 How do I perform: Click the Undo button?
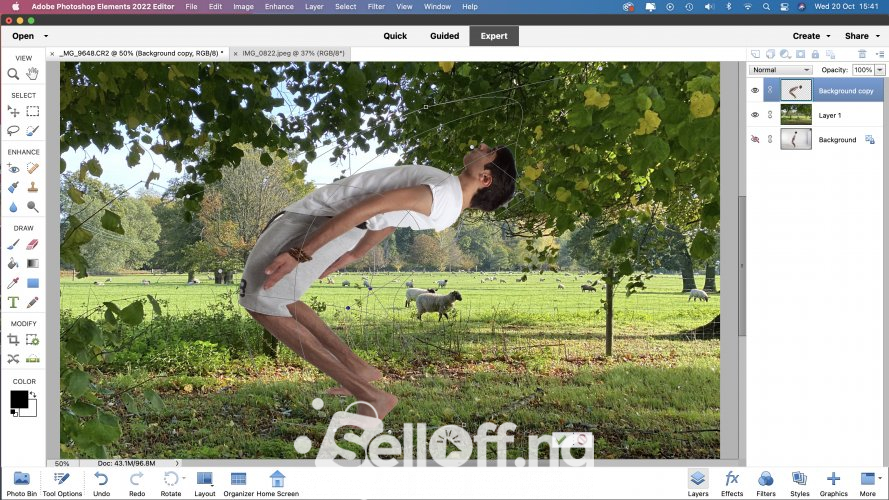coord(101,484)
